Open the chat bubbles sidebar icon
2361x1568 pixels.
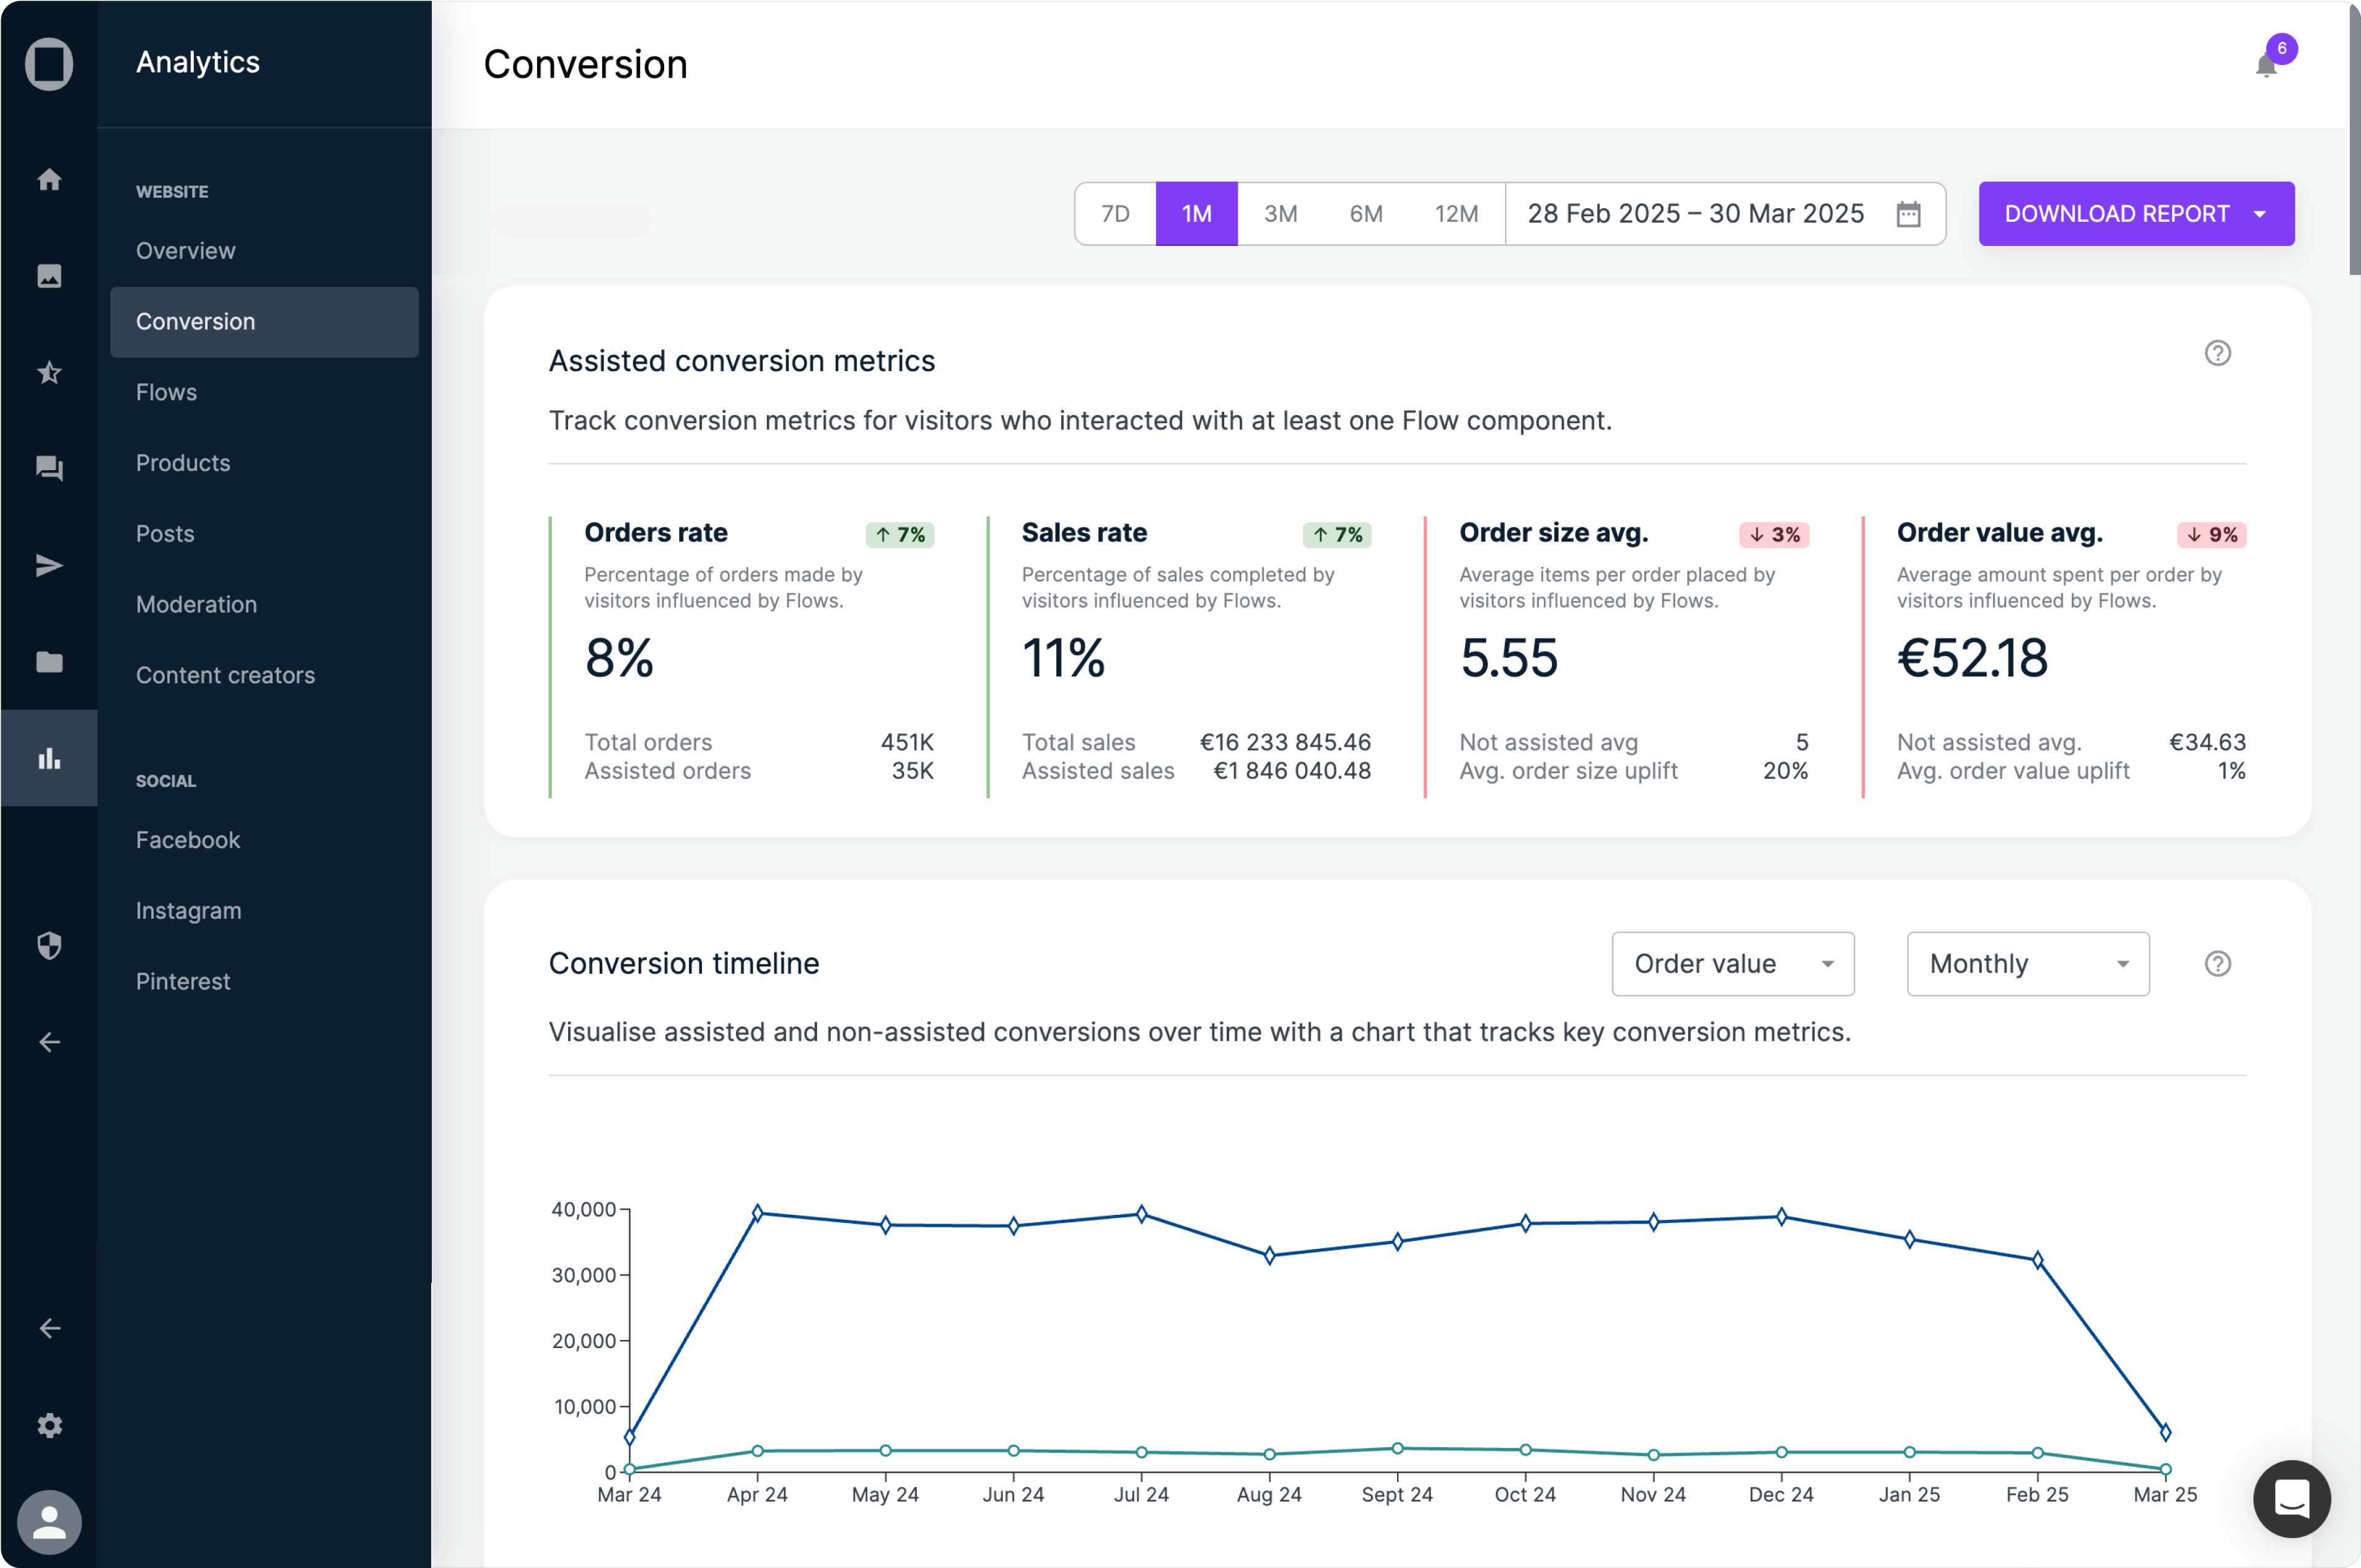point(49,468)
